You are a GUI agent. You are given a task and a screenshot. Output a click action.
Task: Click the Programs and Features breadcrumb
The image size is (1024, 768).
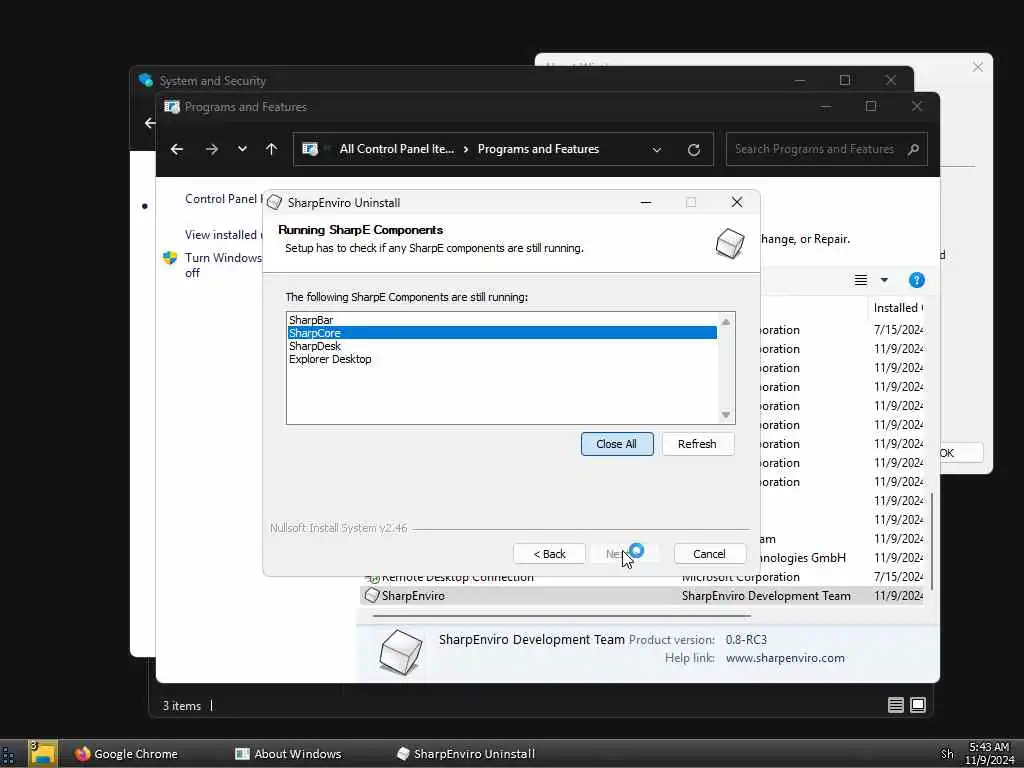pos(538,149)
